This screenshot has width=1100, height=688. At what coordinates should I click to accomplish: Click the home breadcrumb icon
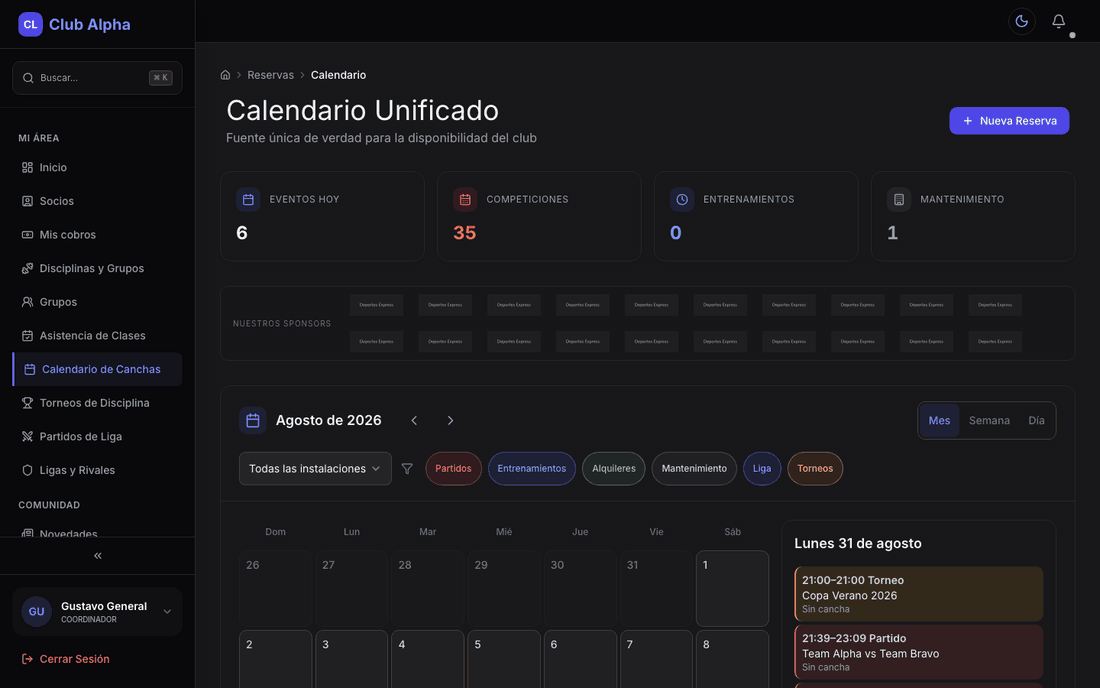225,75
